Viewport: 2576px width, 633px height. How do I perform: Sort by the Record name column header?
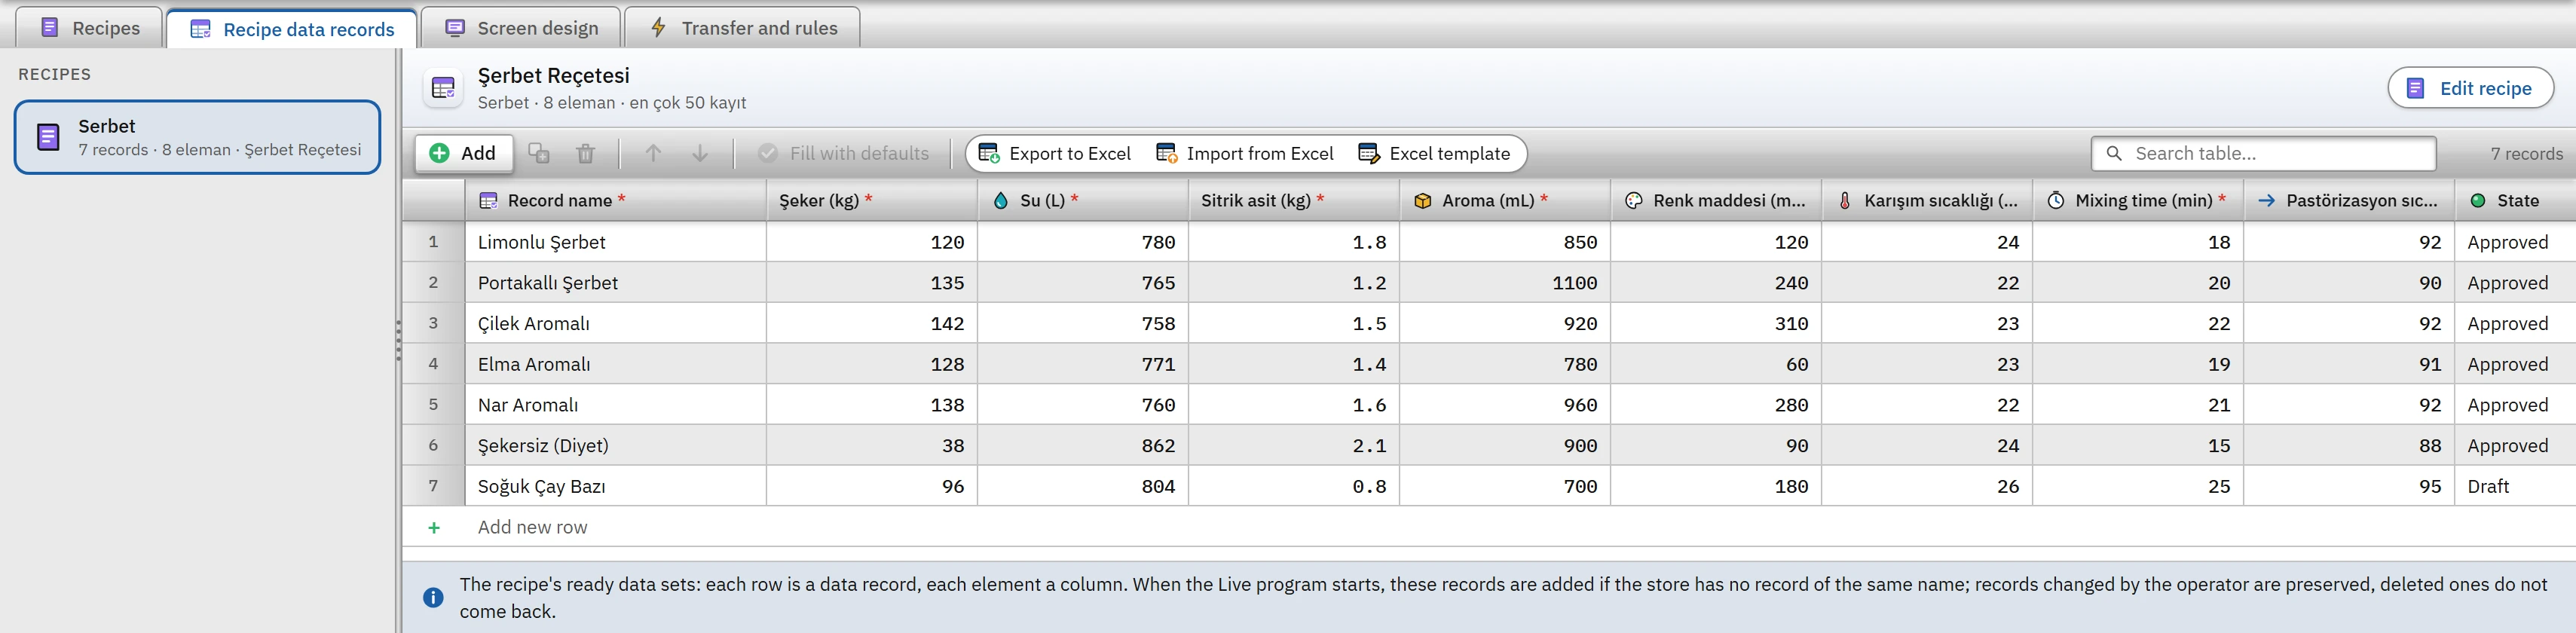[616, 200]
